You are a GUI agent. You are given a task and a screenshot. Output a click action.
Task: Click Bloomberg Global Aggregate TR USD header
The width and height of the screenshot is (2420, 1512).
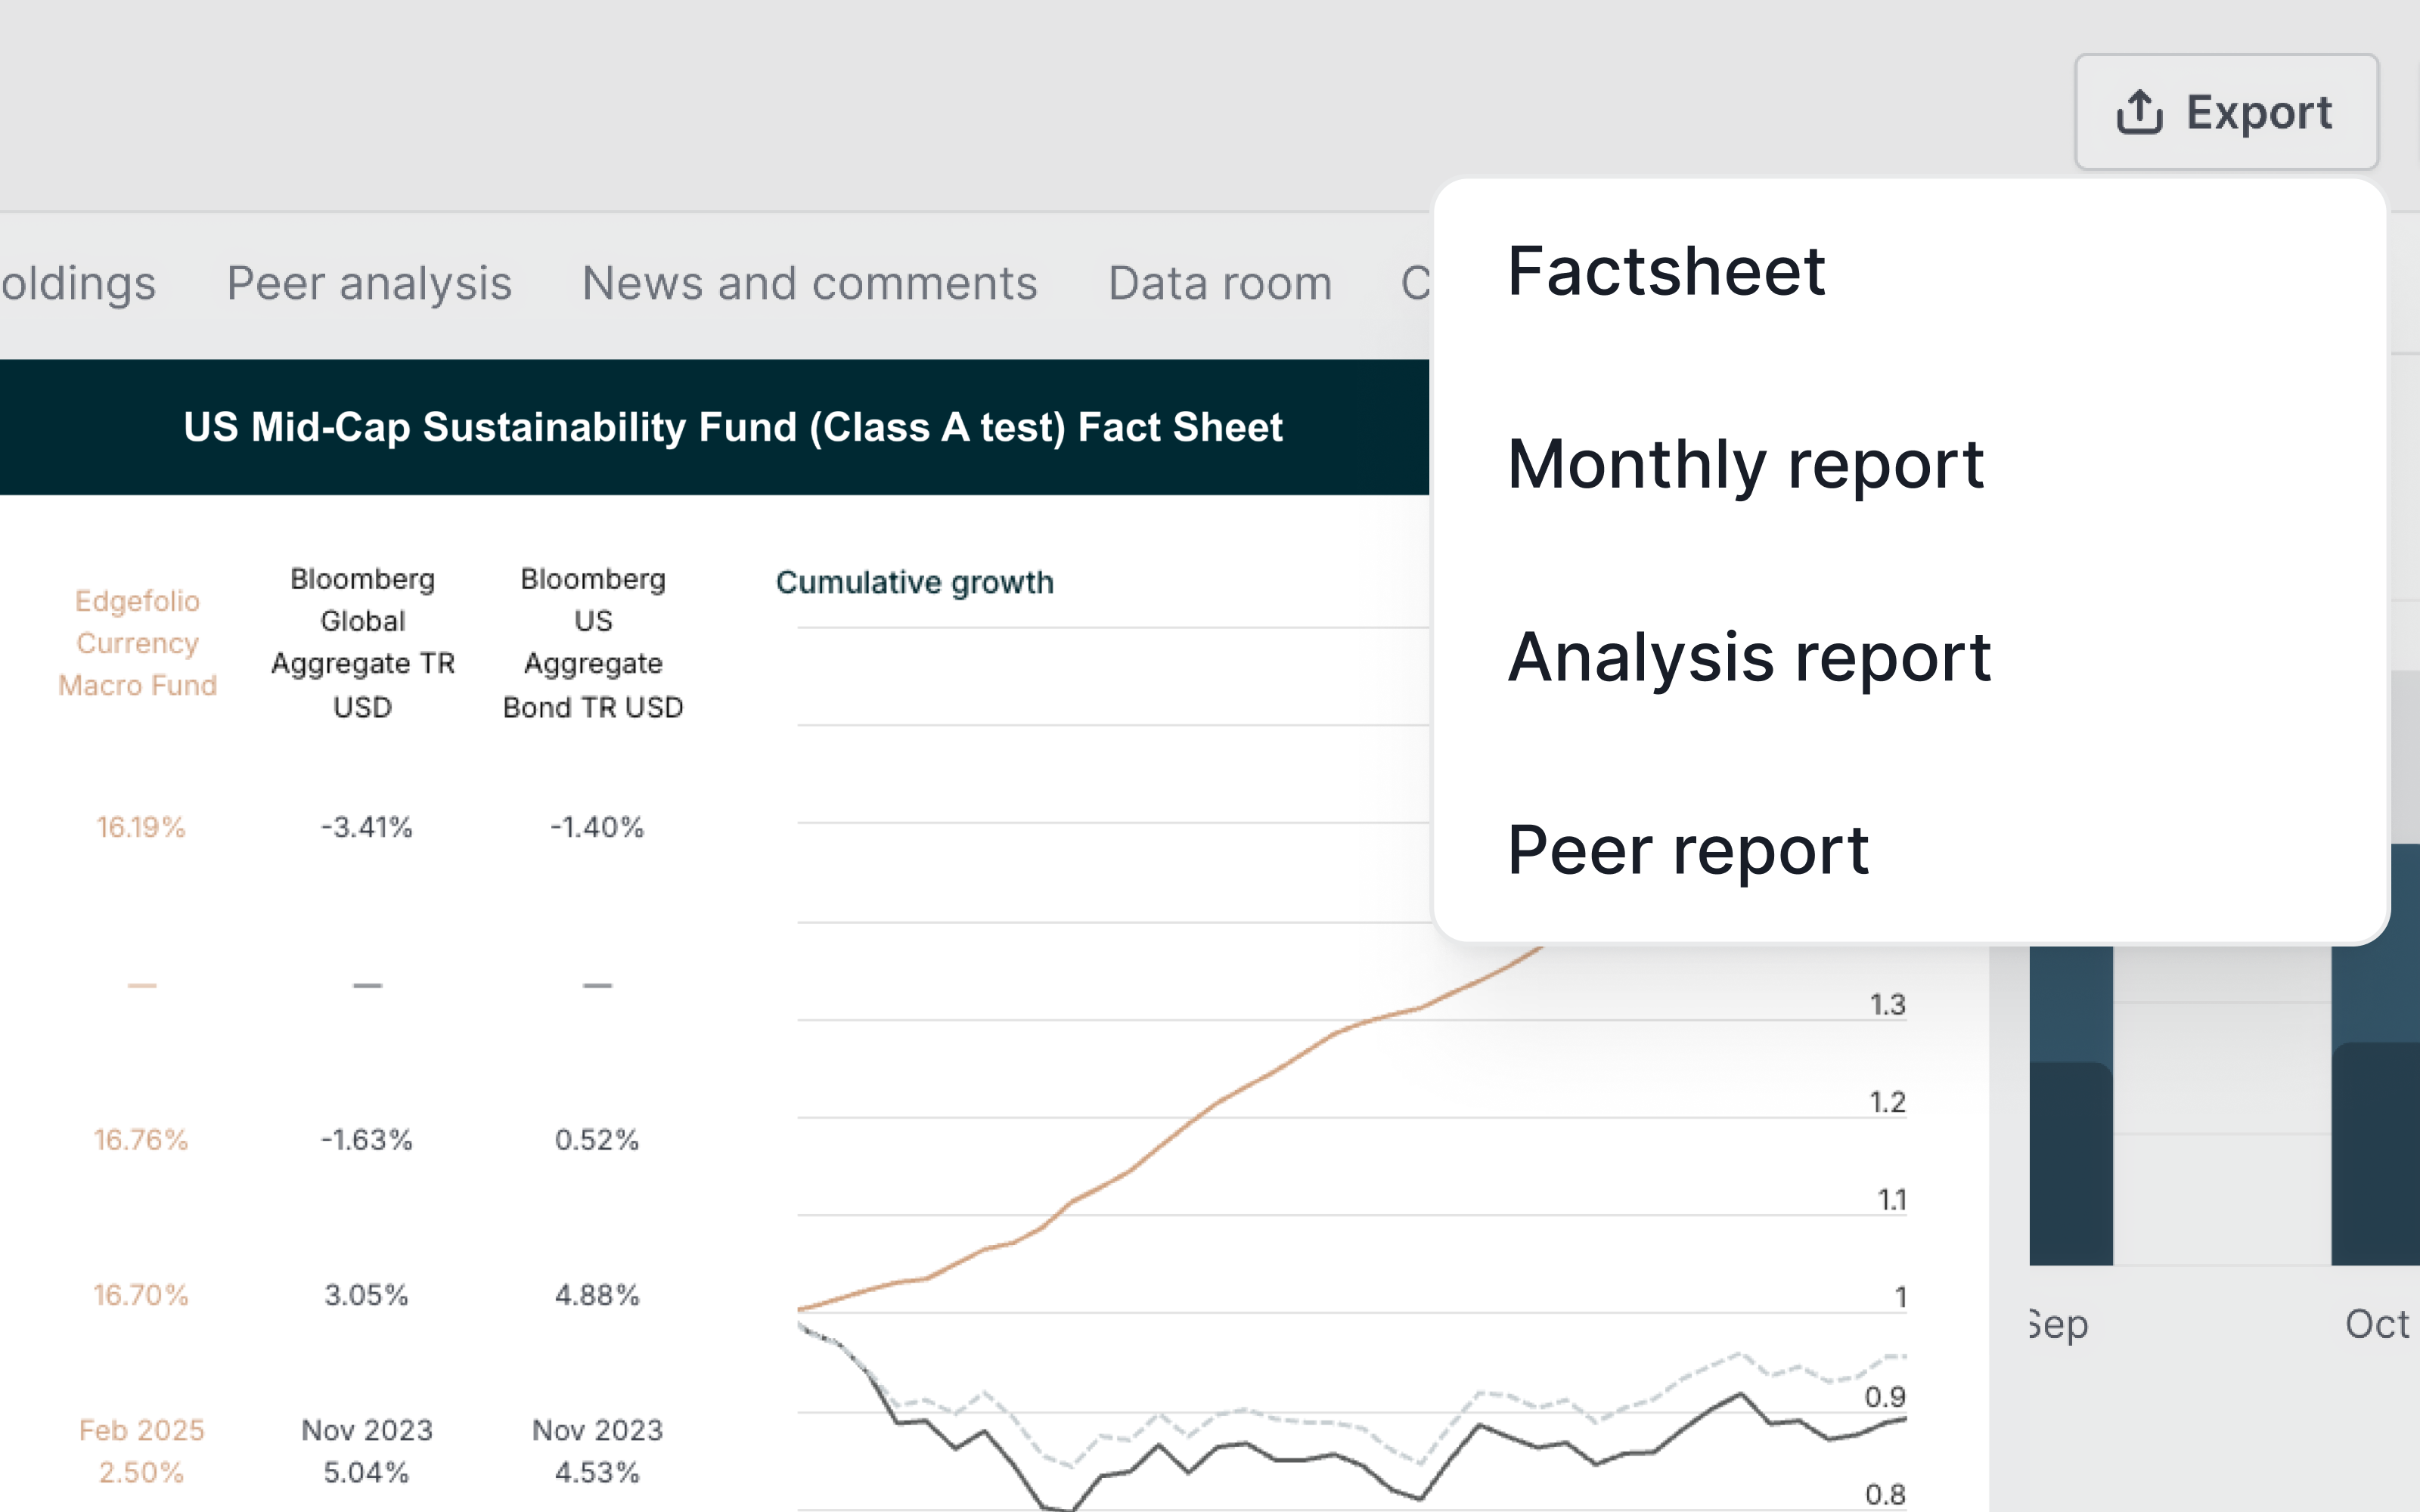(363, 643)
